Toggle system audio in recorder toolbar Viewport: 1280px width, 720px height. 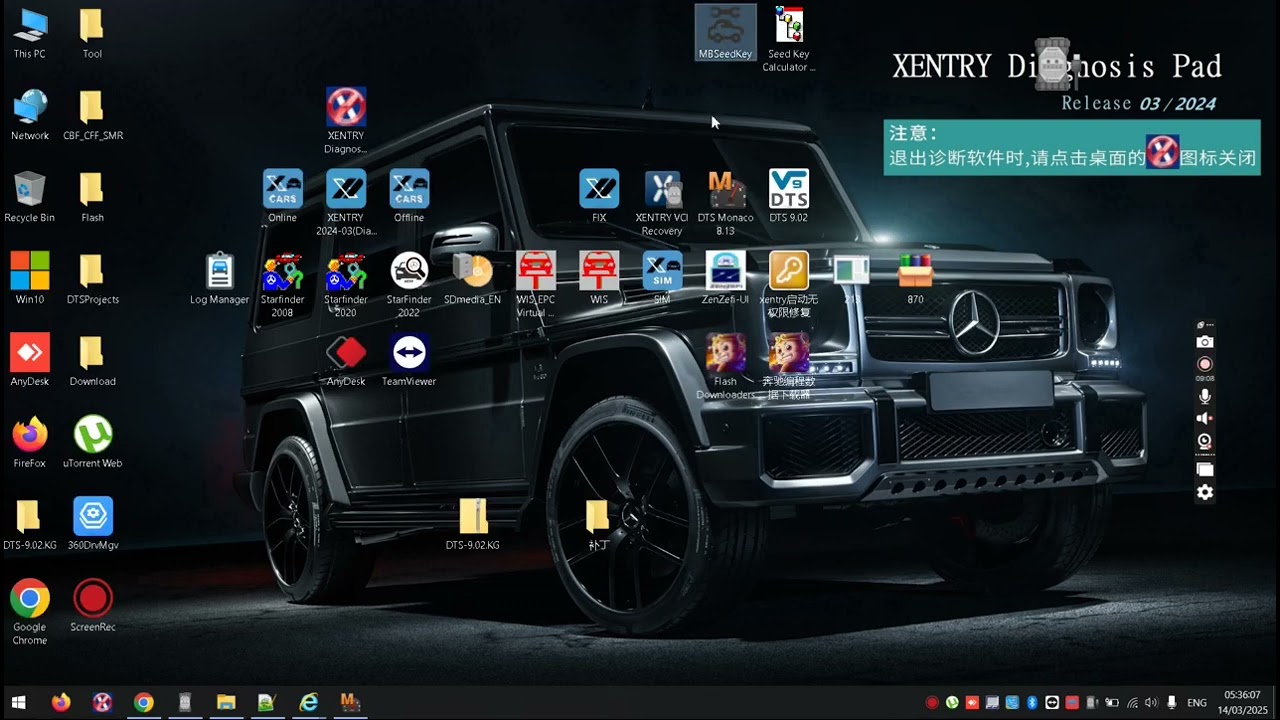coord(1205,419)
